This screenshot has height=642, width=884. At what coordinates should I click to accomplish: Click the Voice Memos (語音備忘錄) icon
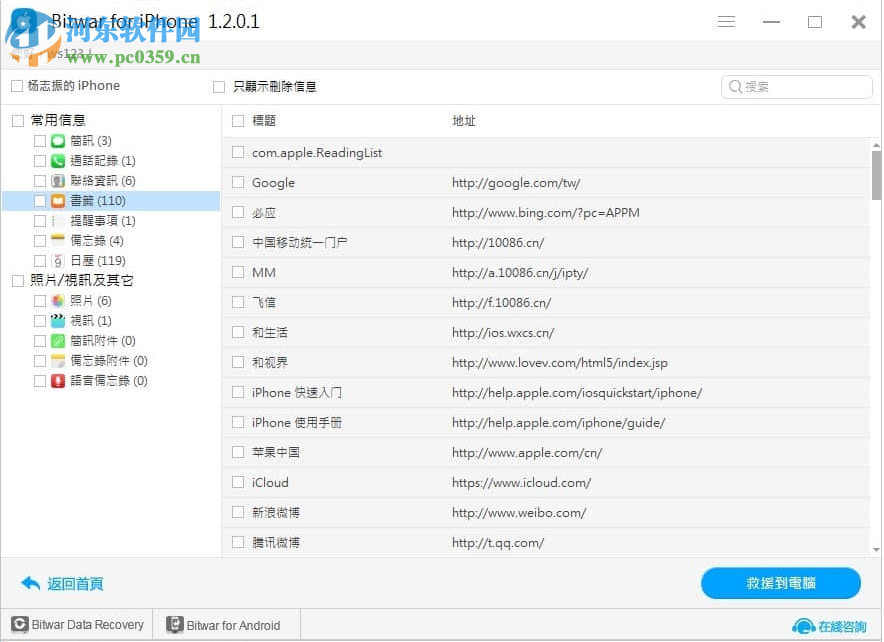pyautogui.click(x=57, y=380)
